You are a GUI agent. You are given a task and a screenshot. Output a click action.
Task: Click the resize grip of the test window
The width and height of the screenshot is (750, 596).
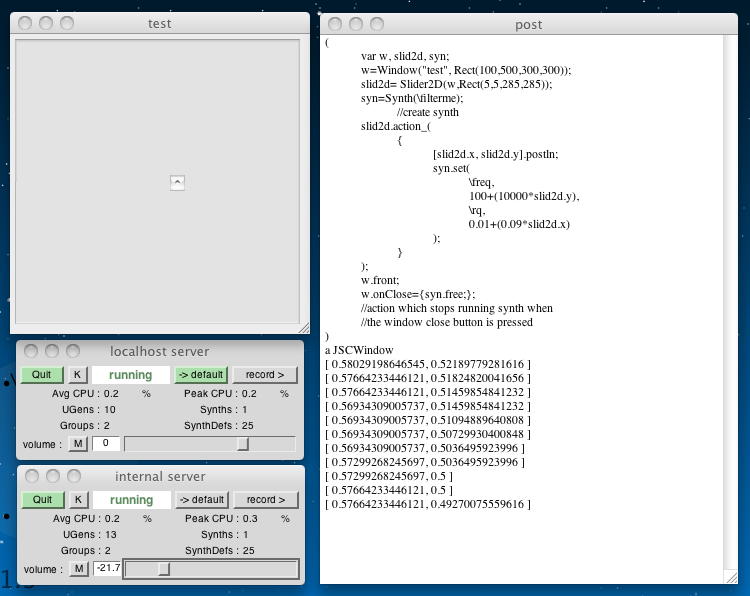coord(303,327)
